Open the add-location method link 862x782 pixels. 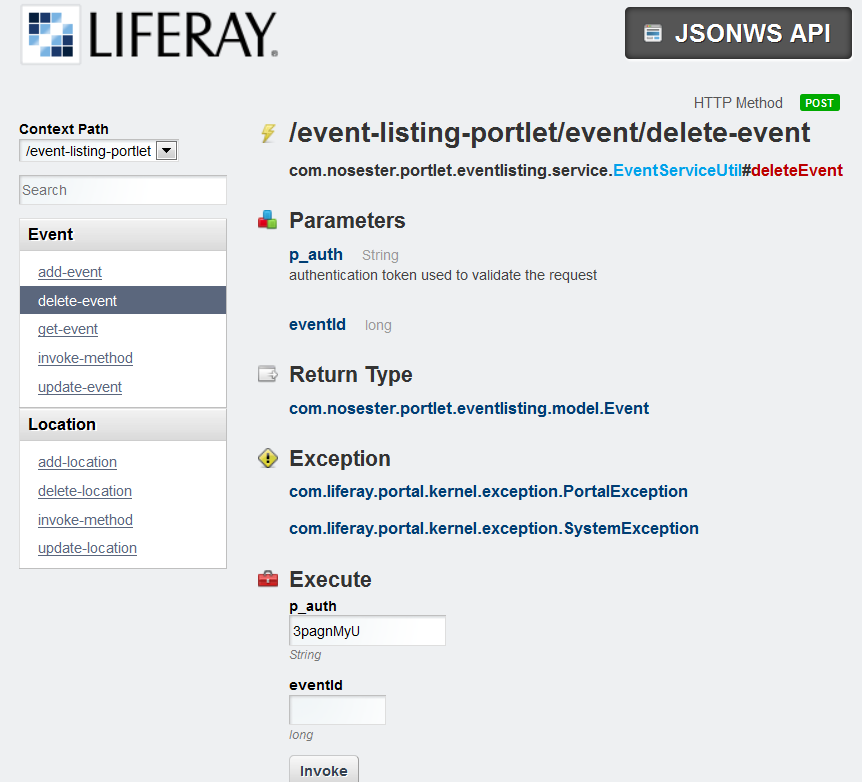point(78,462)
